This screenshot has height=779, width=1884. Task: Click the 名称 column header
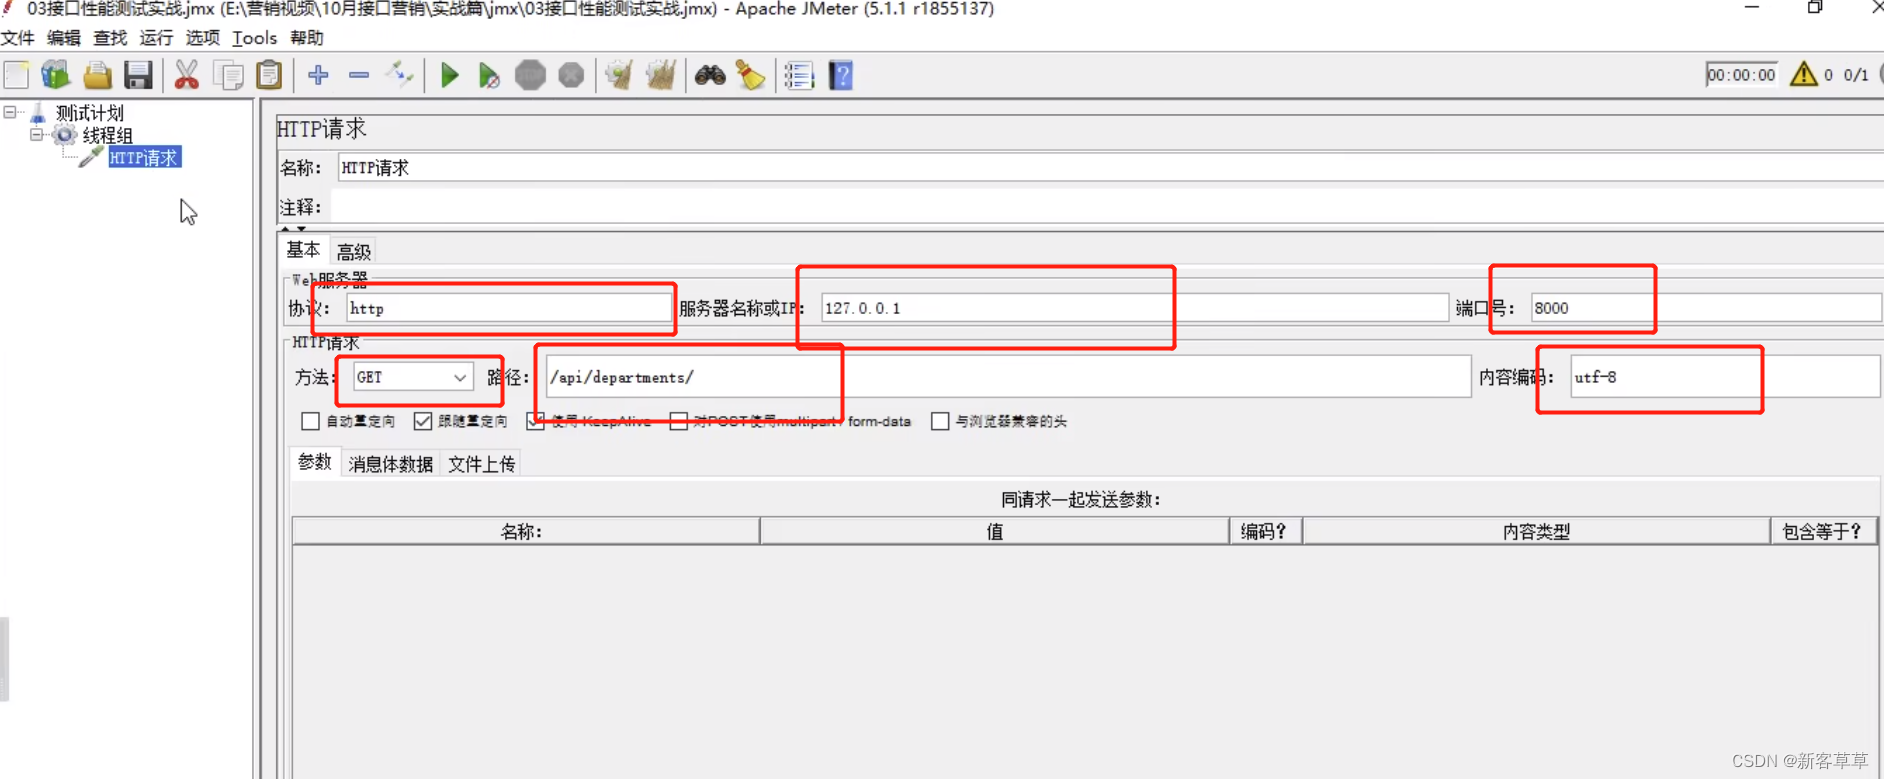526,531
